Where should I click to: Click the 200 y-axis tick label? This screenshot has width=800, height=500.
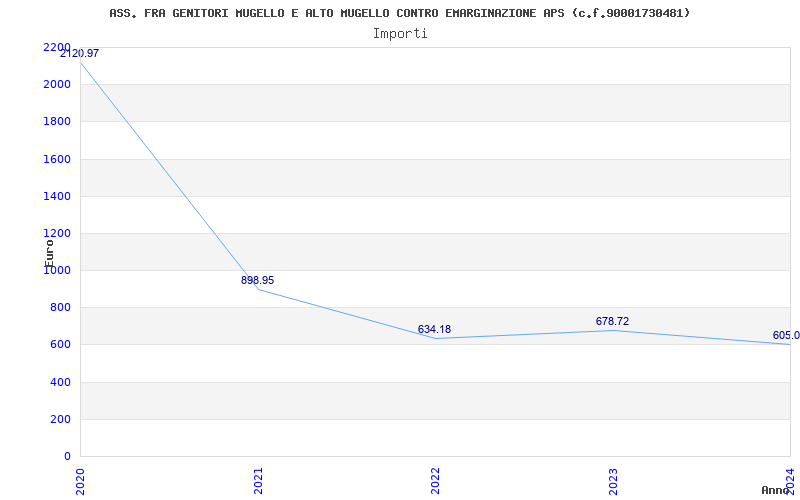pyautogui.click(x=60, y=419)
